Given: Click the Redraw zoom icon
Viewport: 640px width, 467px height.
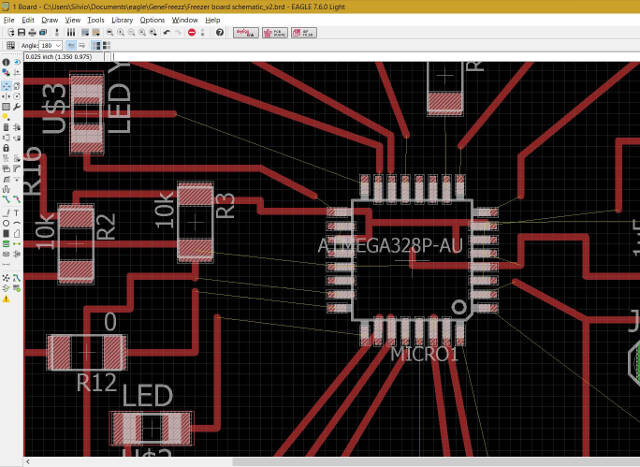Looking at the screenshot, I should 142,33.
